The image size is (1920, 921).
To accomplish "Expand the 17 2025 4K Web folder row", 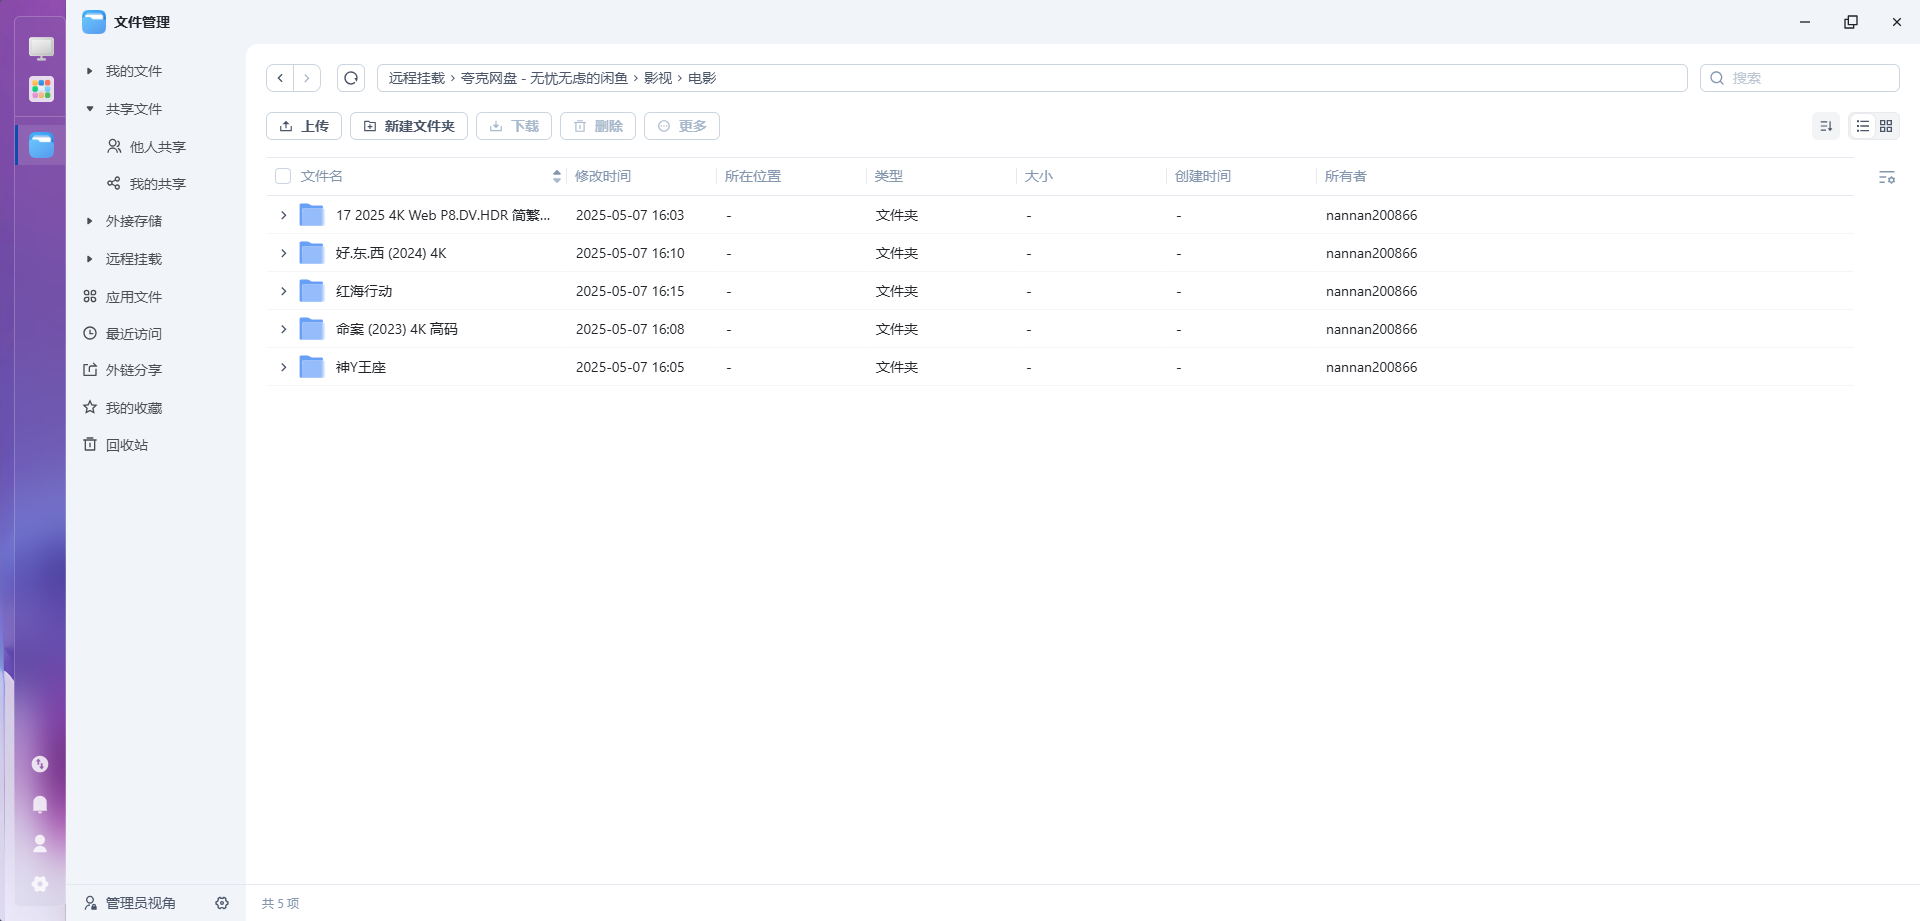I will (x=283, y=215).
